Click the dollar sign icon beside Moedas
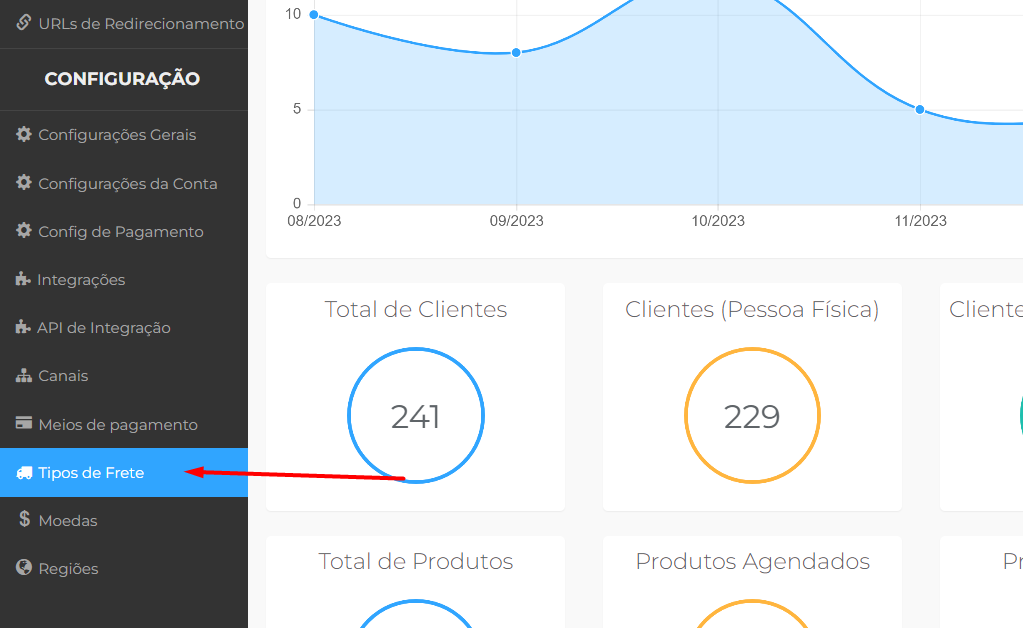1023x628 pixels. tap(25, 518)
